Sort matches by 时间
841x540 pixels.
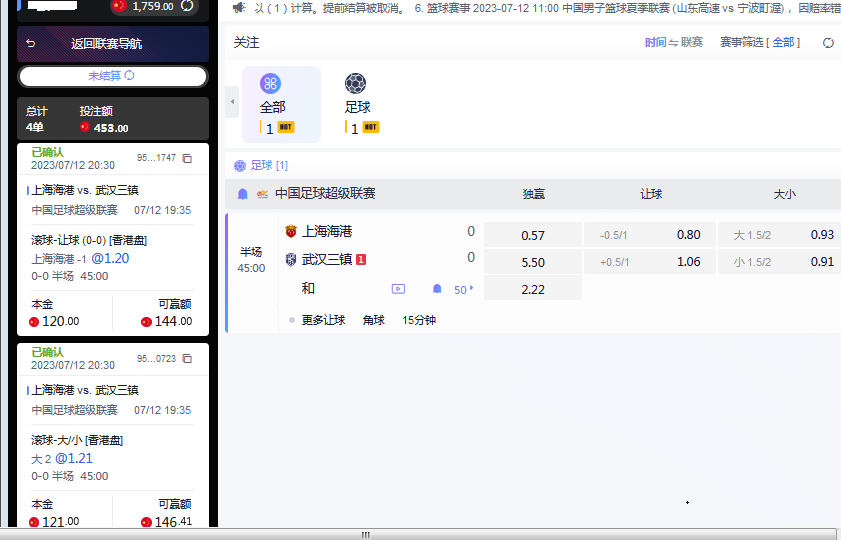(x=655, y=42)
